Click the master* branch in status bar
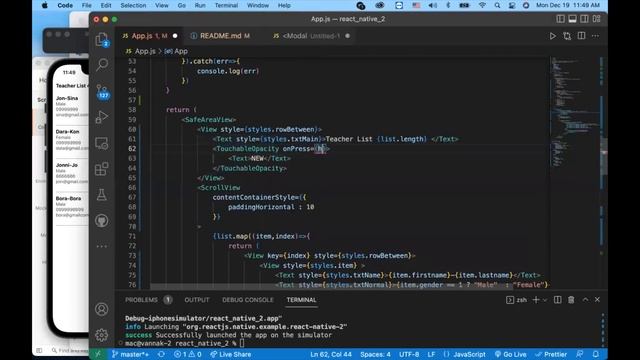The image size is (640, 360). 131,354
